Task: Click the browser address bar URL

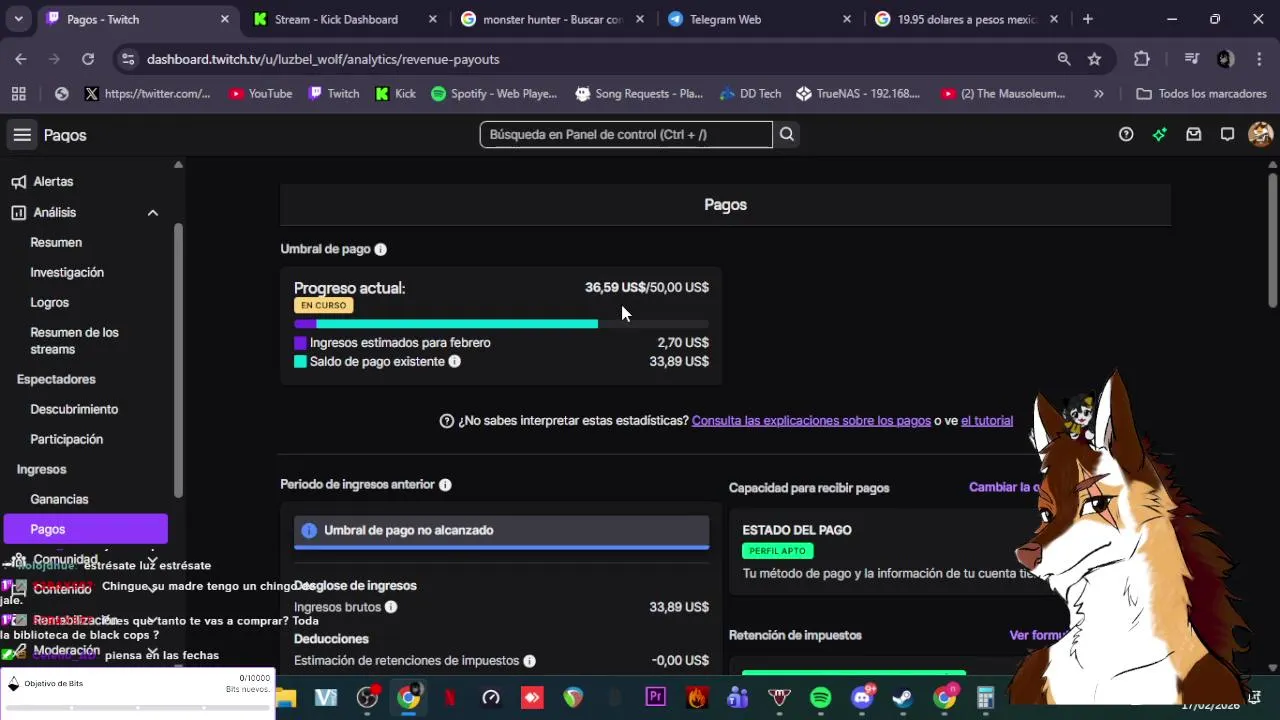Action: point(323,59)
